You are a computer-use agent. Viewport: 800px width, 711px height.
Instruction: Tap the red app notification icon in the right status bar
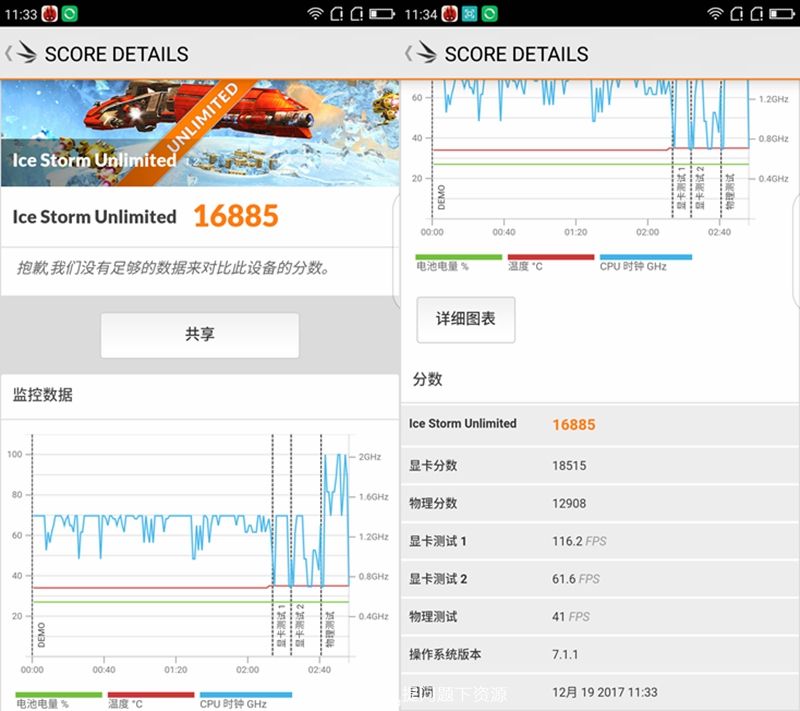pos(449,14)
